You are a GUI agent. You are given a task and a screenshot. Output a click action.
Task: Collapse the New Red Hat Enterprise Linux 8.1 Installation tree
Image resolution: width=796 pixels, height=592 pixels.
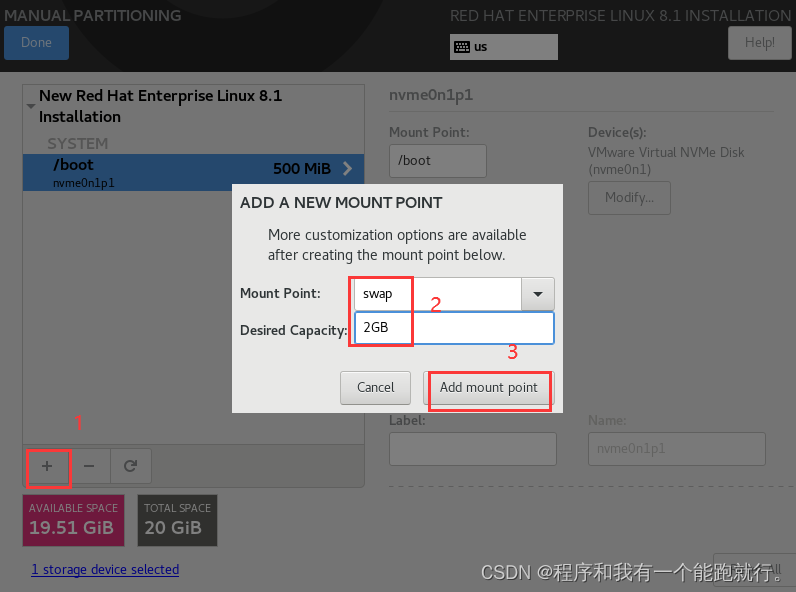[x=31, y=106]
